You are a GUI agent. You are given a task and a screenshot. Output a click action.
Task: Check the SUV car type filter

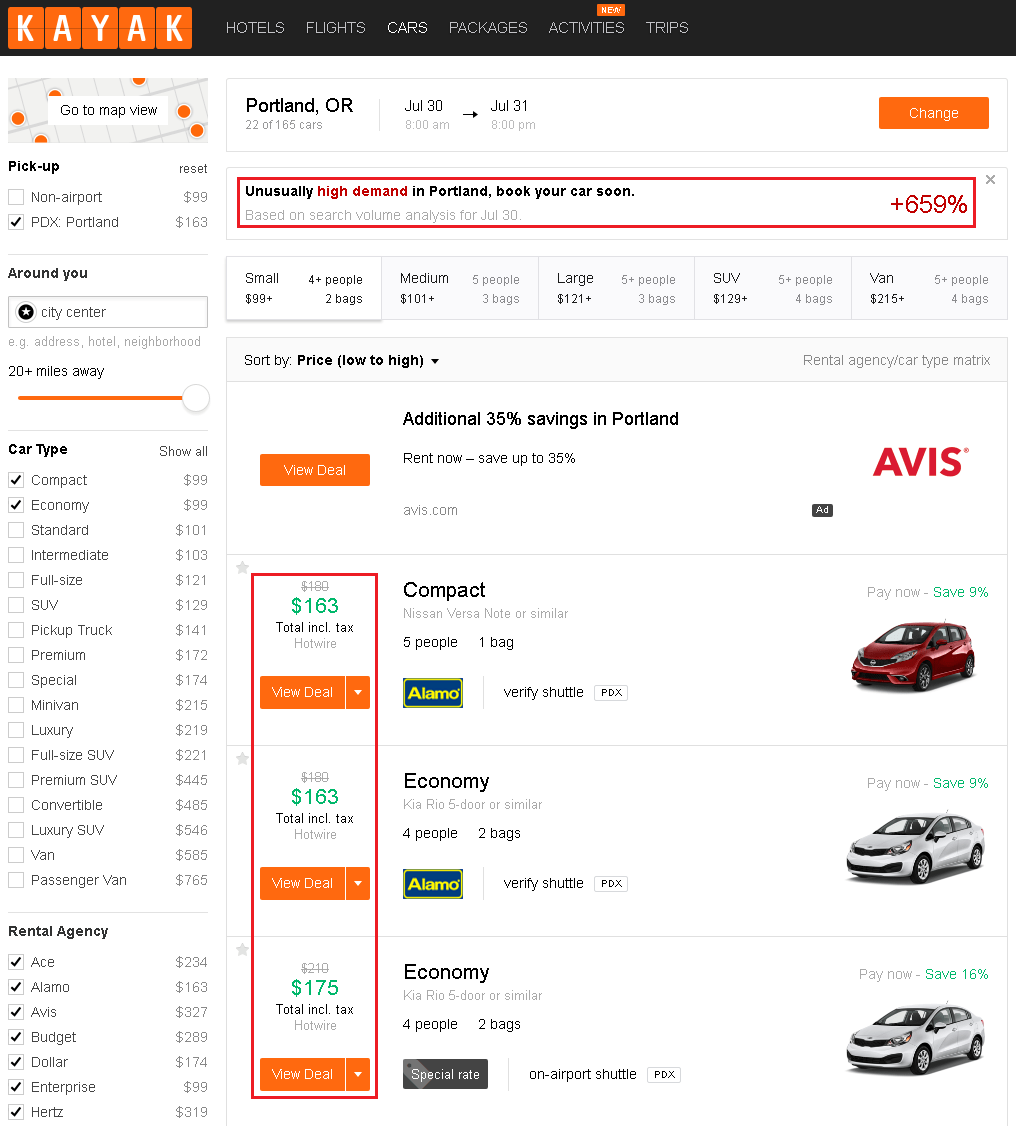pyautogui.click(x=16, y=605)
